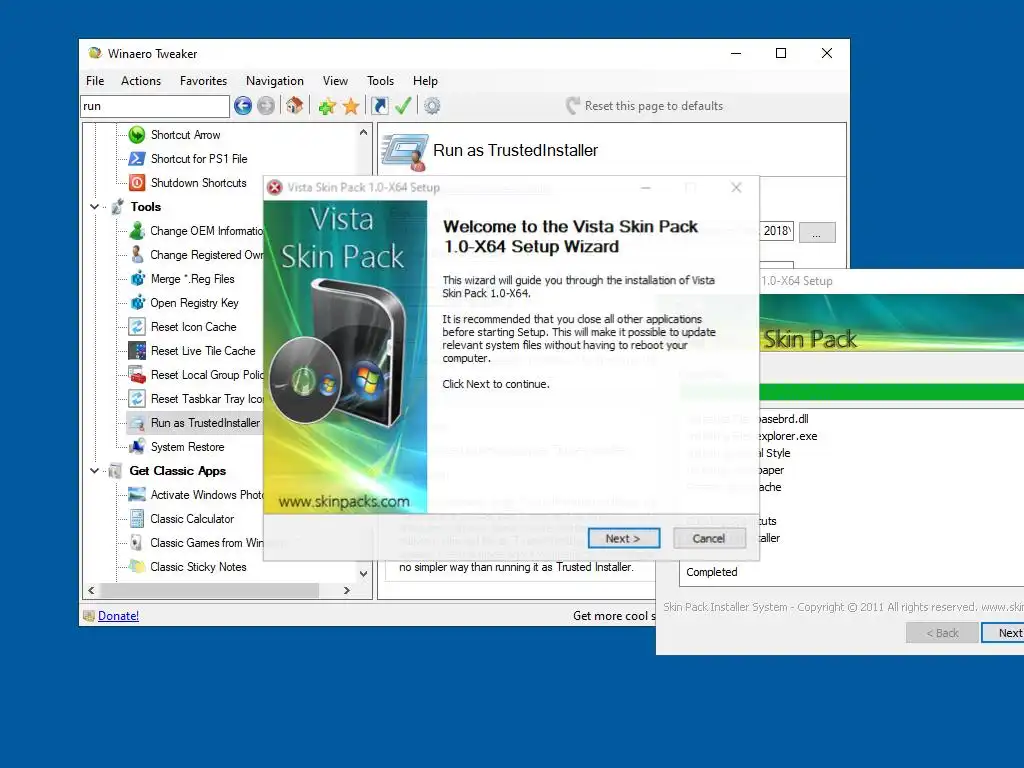Viewport: 1024px width, 768px height.
Task: Click the Change Registered Owner icon
Action: point(136,255)
